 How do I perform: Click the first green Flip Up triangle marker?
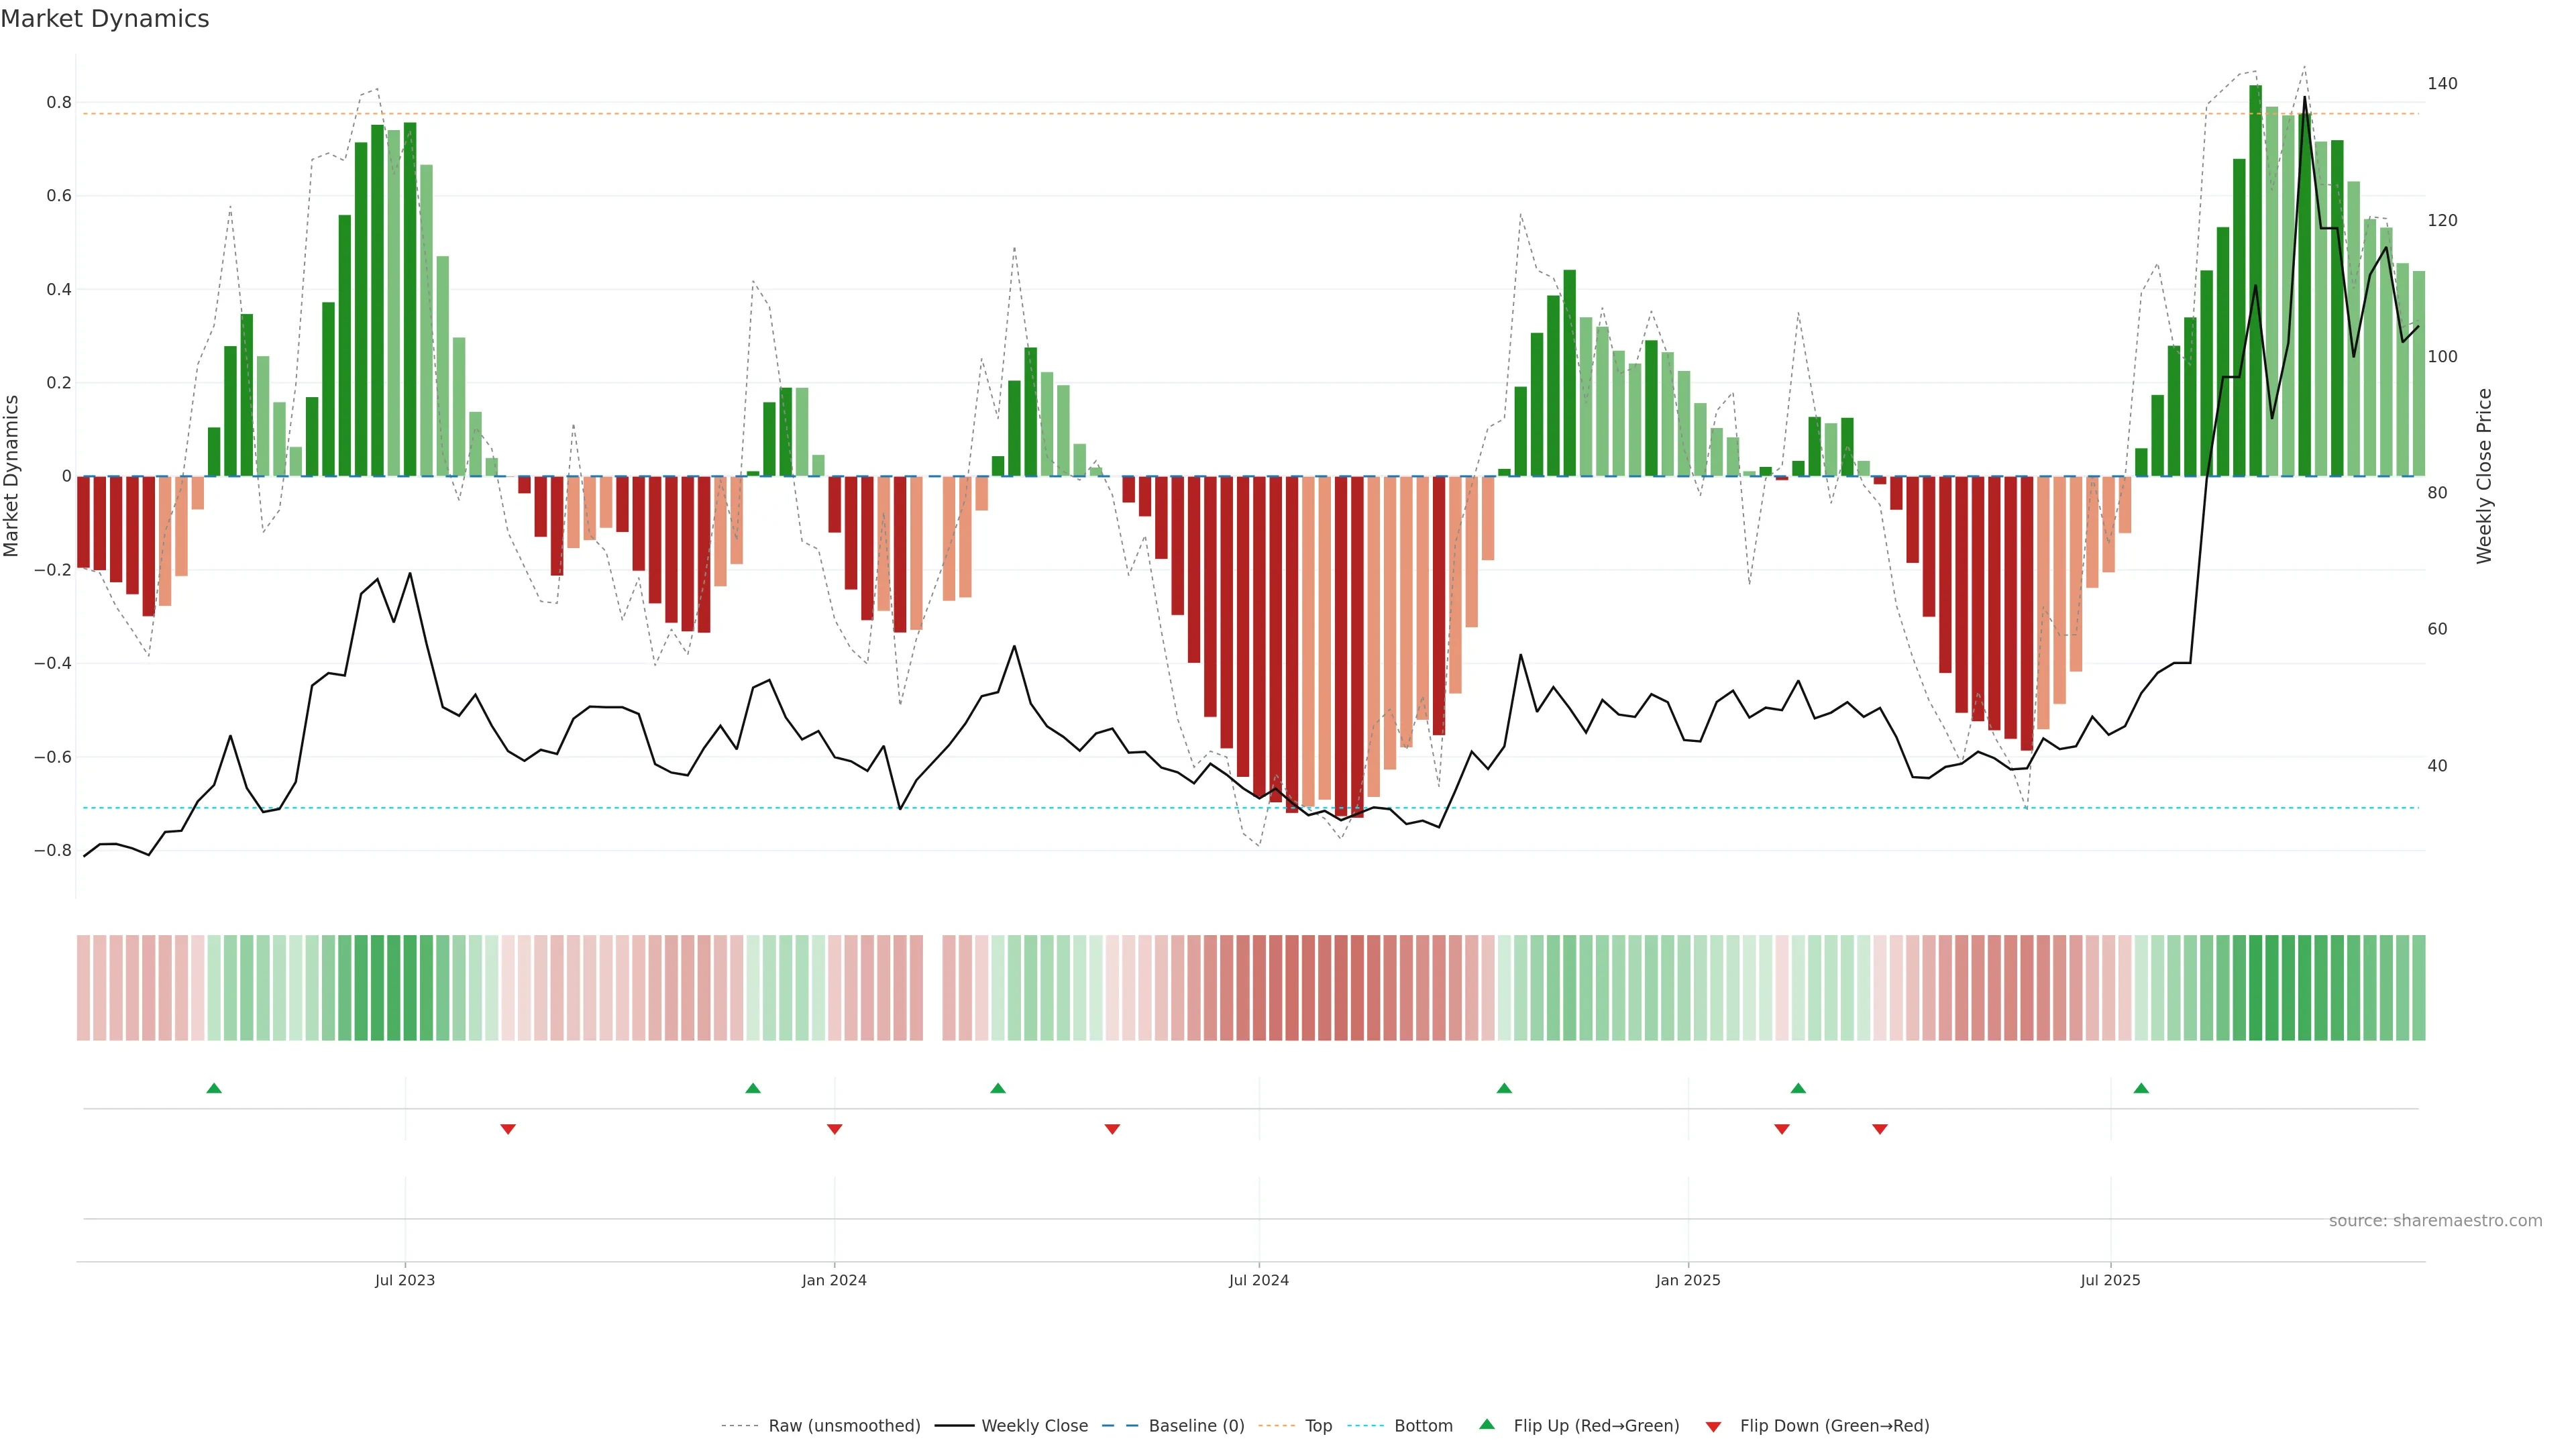coord(214,1088)
